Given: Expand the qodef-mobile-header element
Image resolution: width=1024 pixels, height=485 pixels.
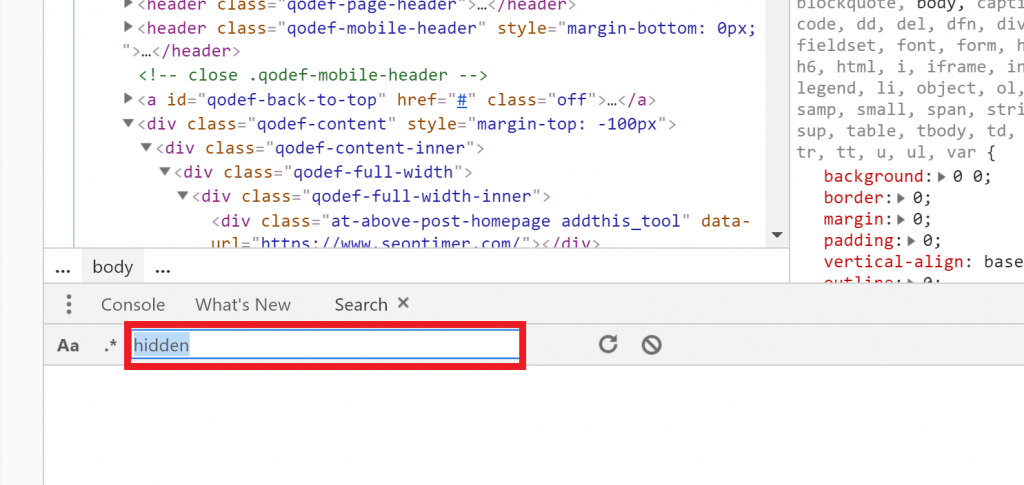Looking at the screenshot, I should [x=128, y=27].
